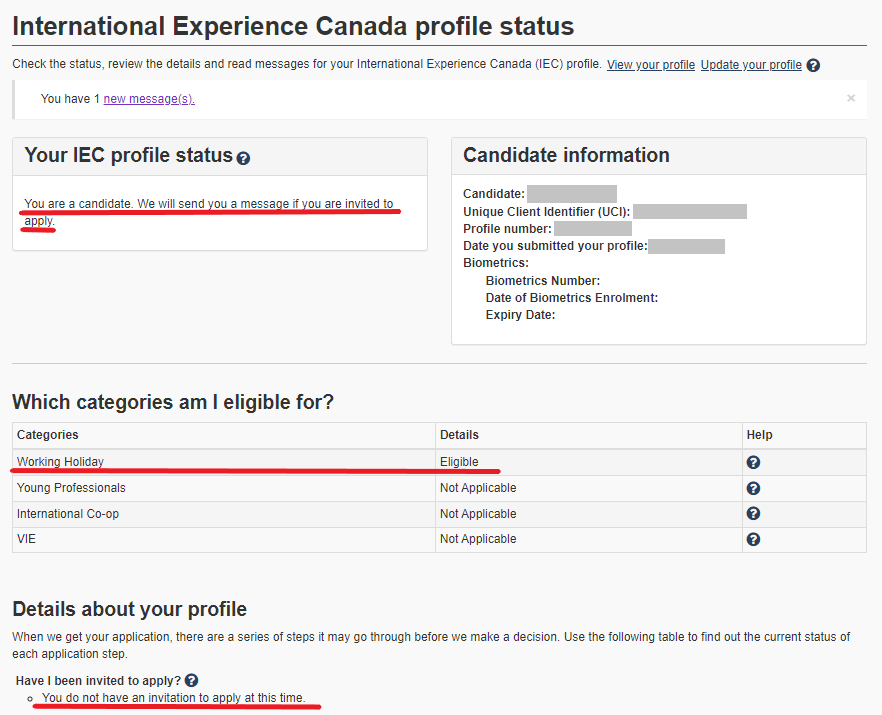Image resolution: width=882 pixels, height=715 pixels.
Task: Click help icon next to IEC profile status heading
Action: [x=243, y=159]
